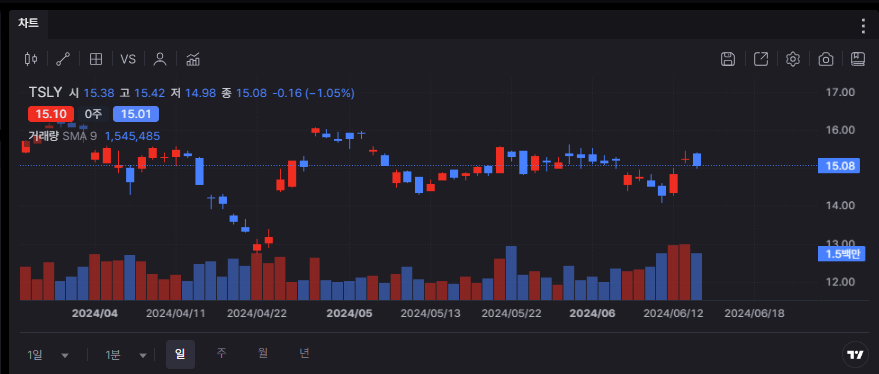Click the 2024/05 date axis label

pos(349,313)
